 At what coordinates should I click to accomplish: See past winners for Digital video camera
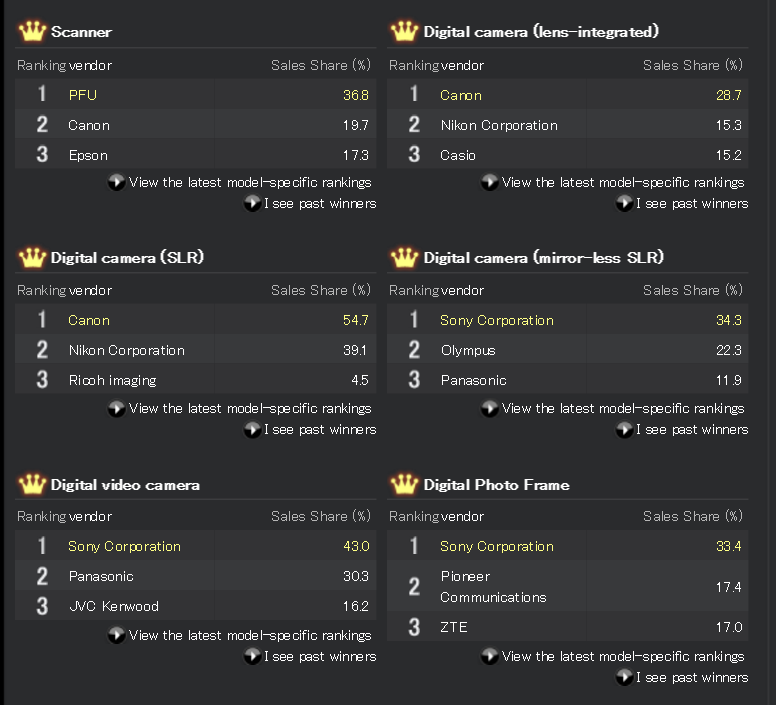[x=320, y=657]
